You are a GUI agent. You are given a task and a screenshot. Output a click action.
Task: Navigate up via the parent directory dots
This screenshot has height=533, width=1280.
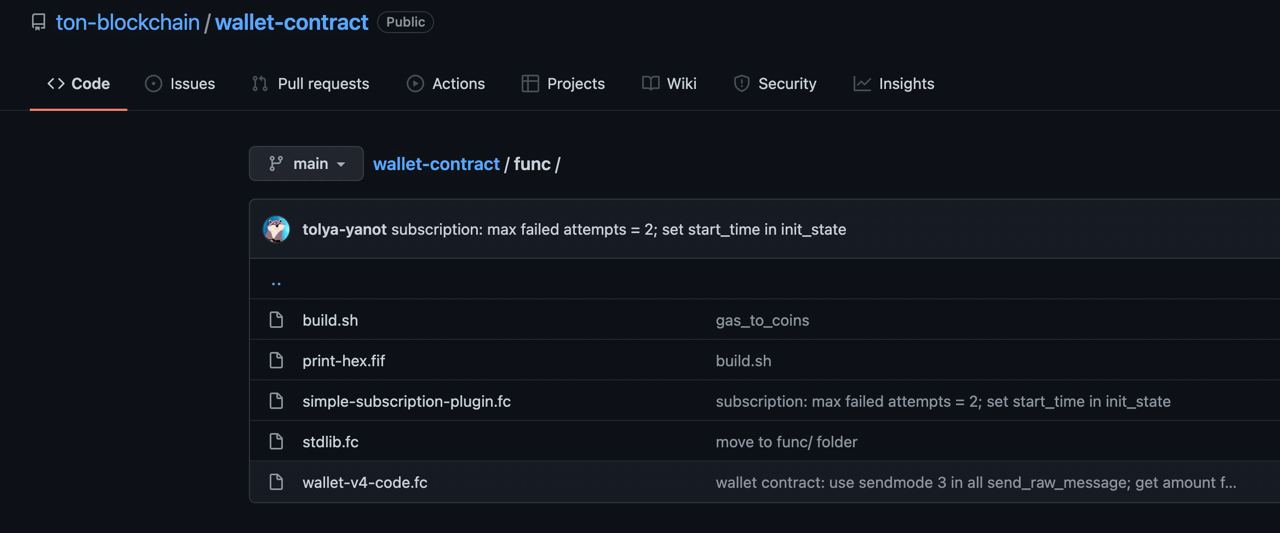(276, 281)
